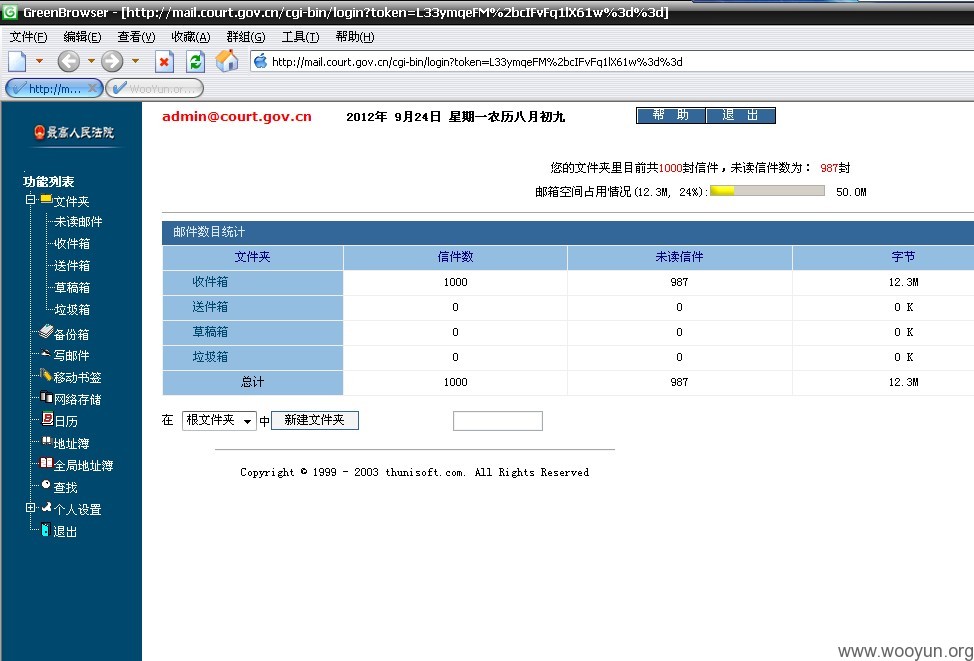Click the new page toolbar icon
The image size is (974, 661).
click(17, 61)
